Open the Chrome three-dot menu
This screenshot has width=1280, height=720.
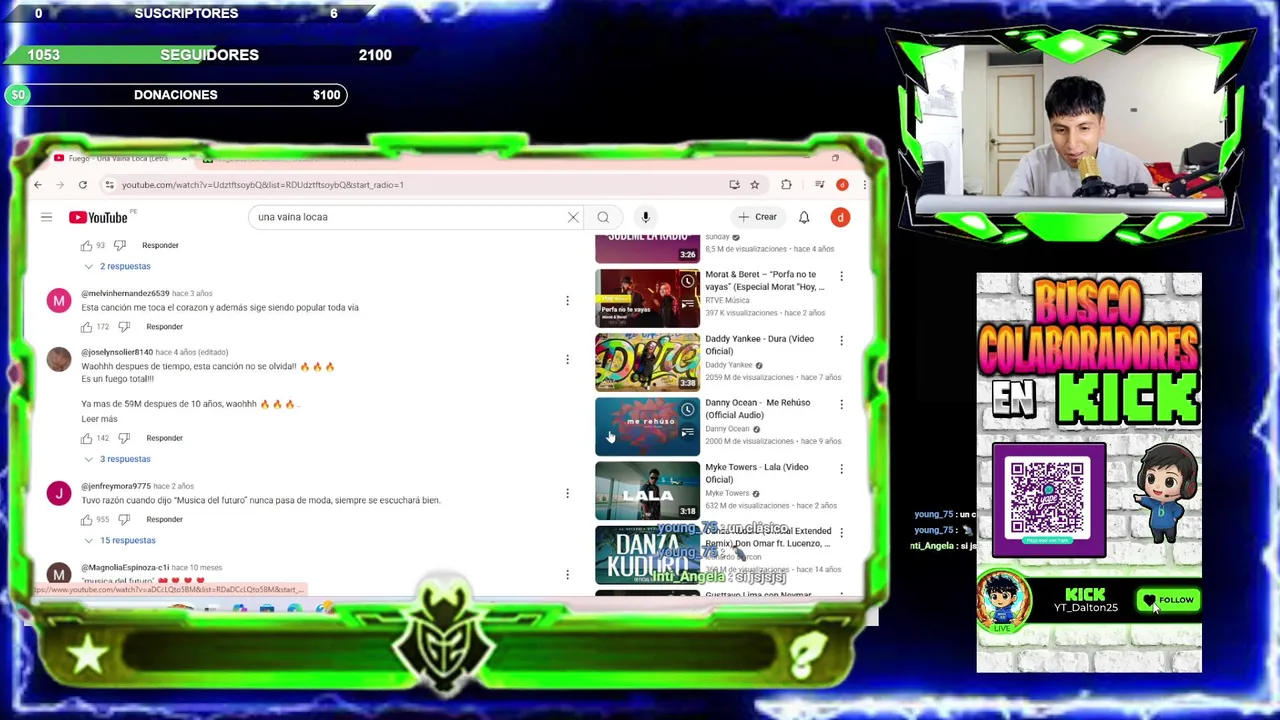click(864, 185)
